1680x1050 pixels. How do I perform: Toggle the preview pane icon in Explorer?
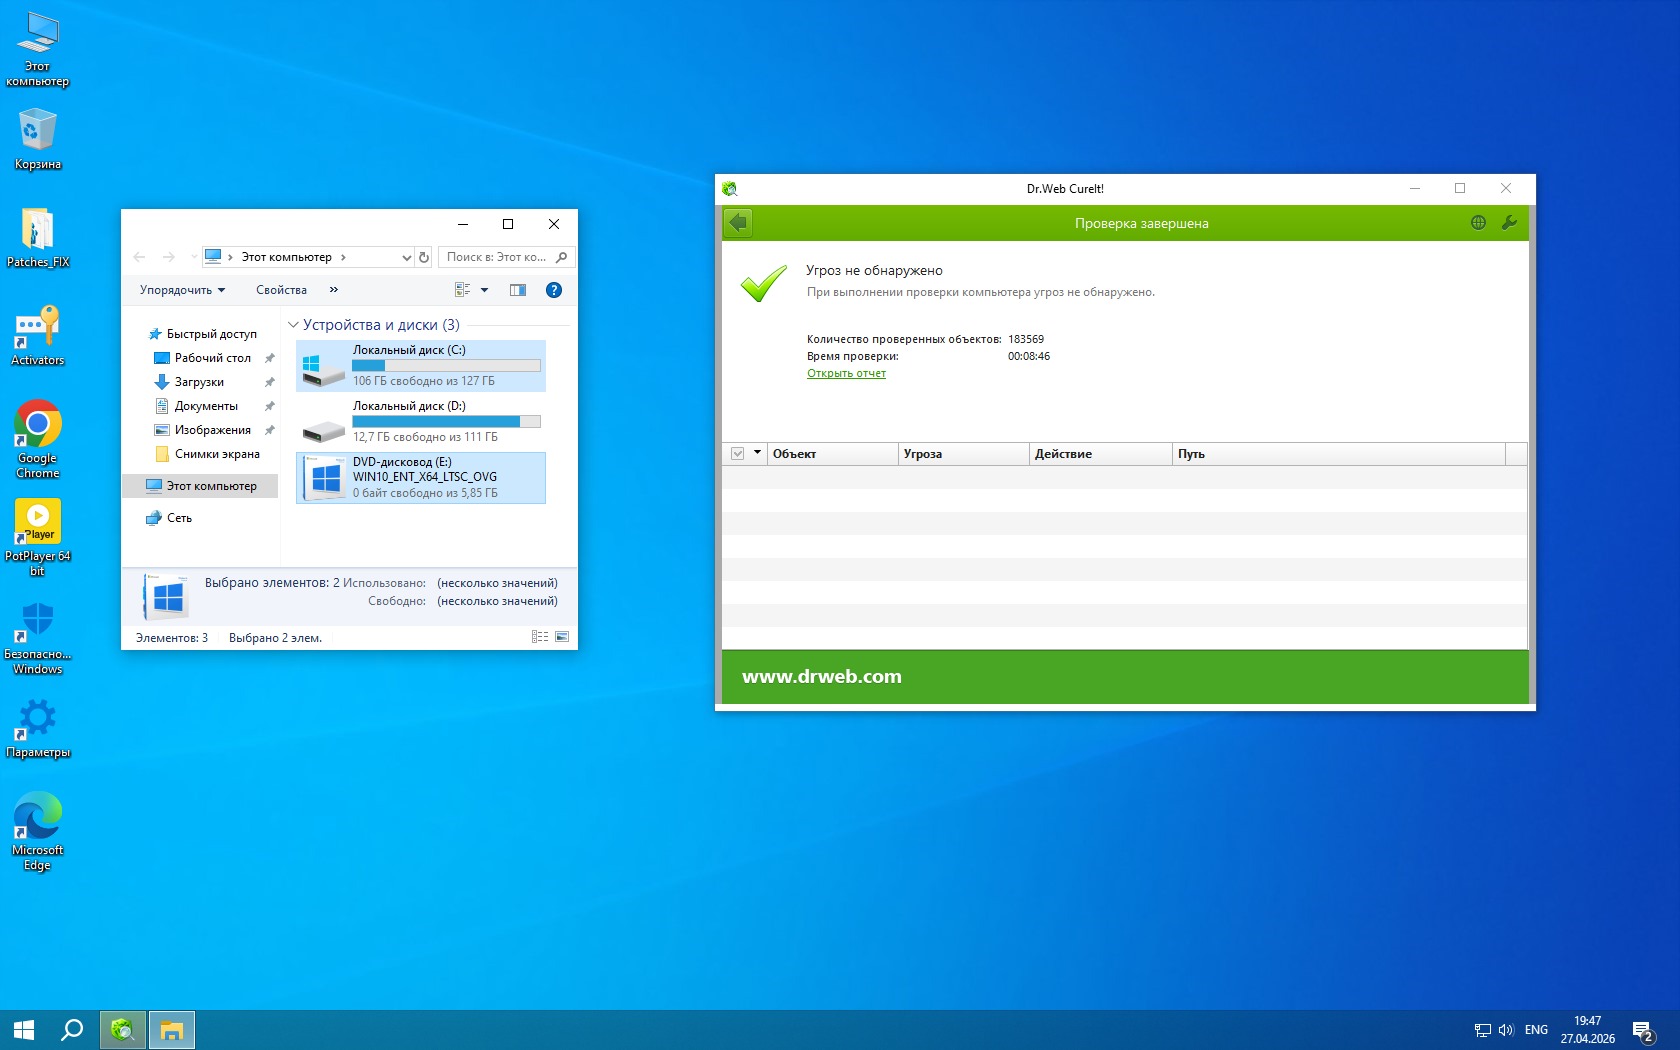pyautogui.click(x=517, y=290)
